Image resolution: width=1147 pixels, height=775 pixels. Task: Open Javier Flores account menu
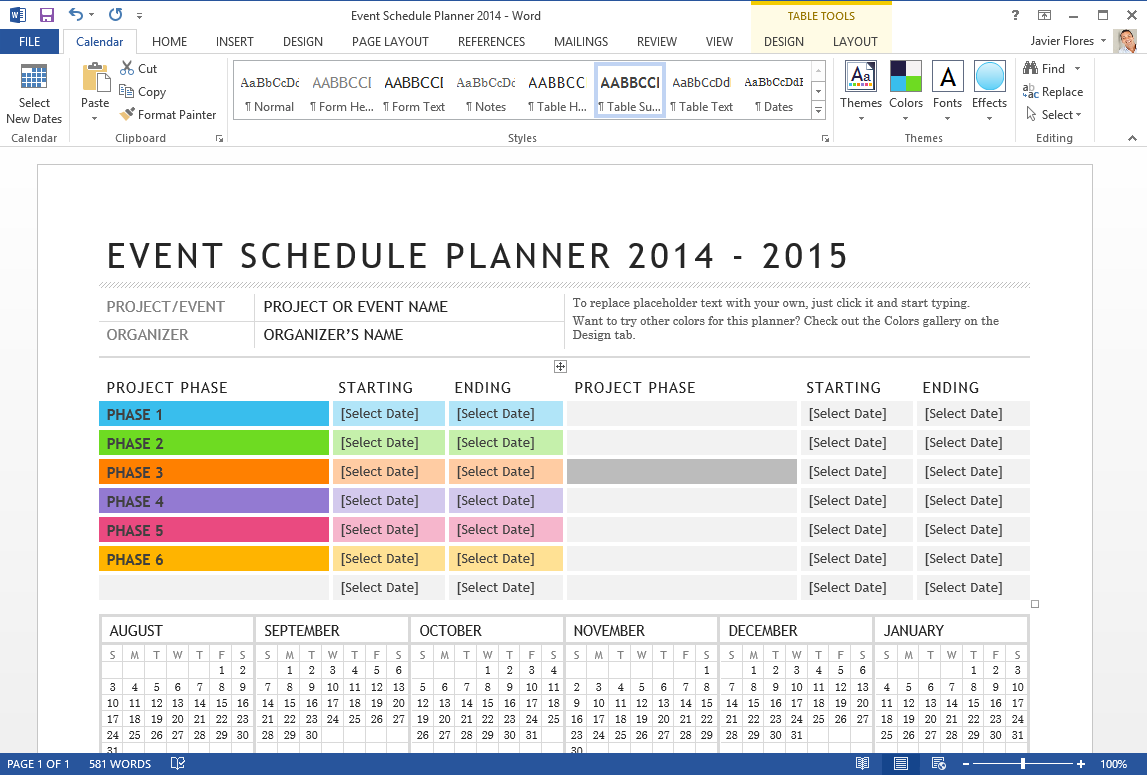[x=1069, y=41]
